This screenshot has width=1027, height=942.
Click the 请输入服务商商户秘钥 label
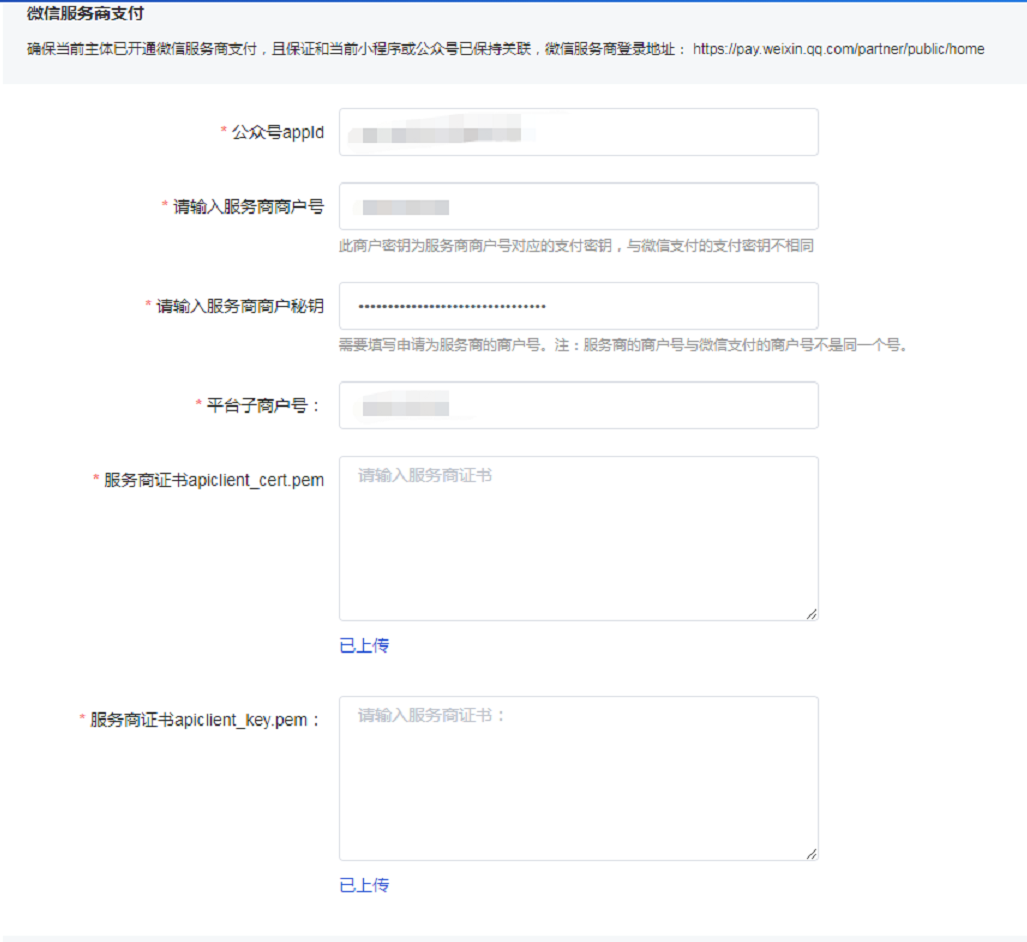[240, 306]
